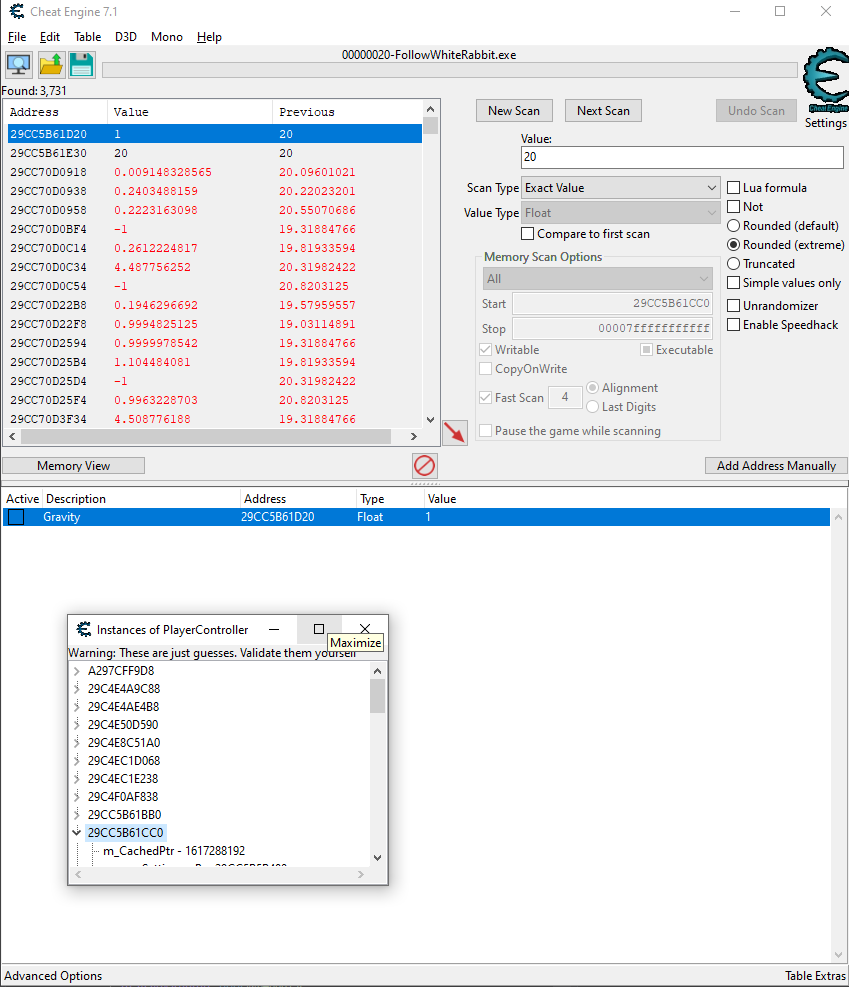Select the Truncated radio option

(733, 264)
